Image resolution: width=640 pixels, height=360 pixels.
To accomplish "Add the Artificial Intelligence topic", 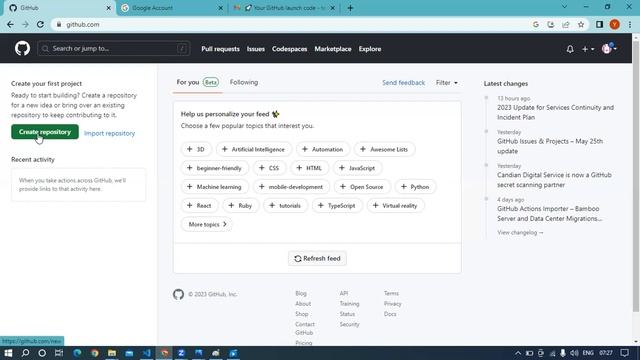I will click(x=253, y=149).
